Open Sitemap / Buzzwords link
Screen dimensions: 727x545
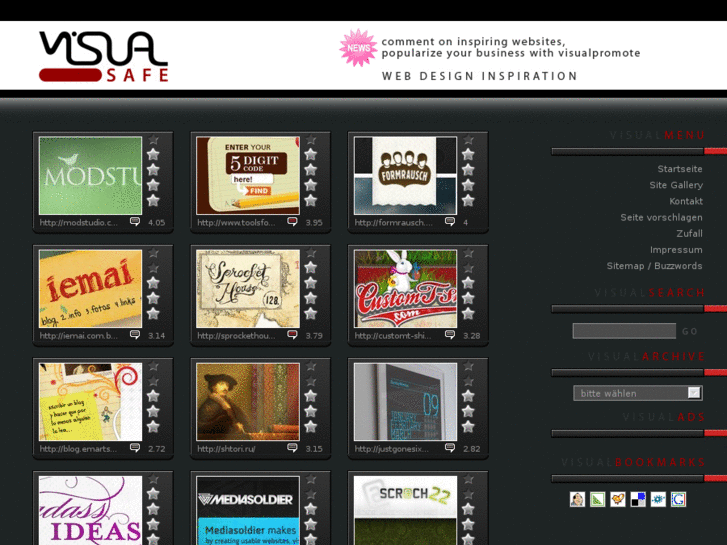coord(654,266)
